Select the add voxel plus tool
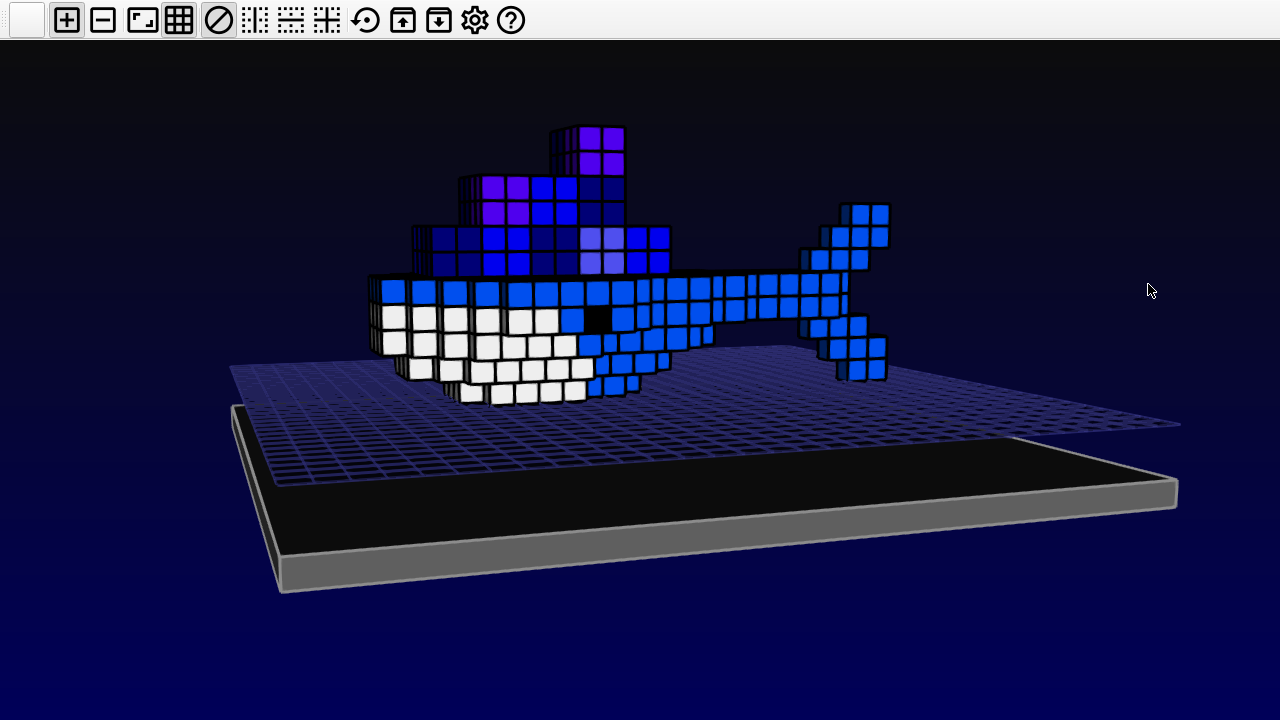Screen dimensions: 1280x720 click(x=67, y=20)
